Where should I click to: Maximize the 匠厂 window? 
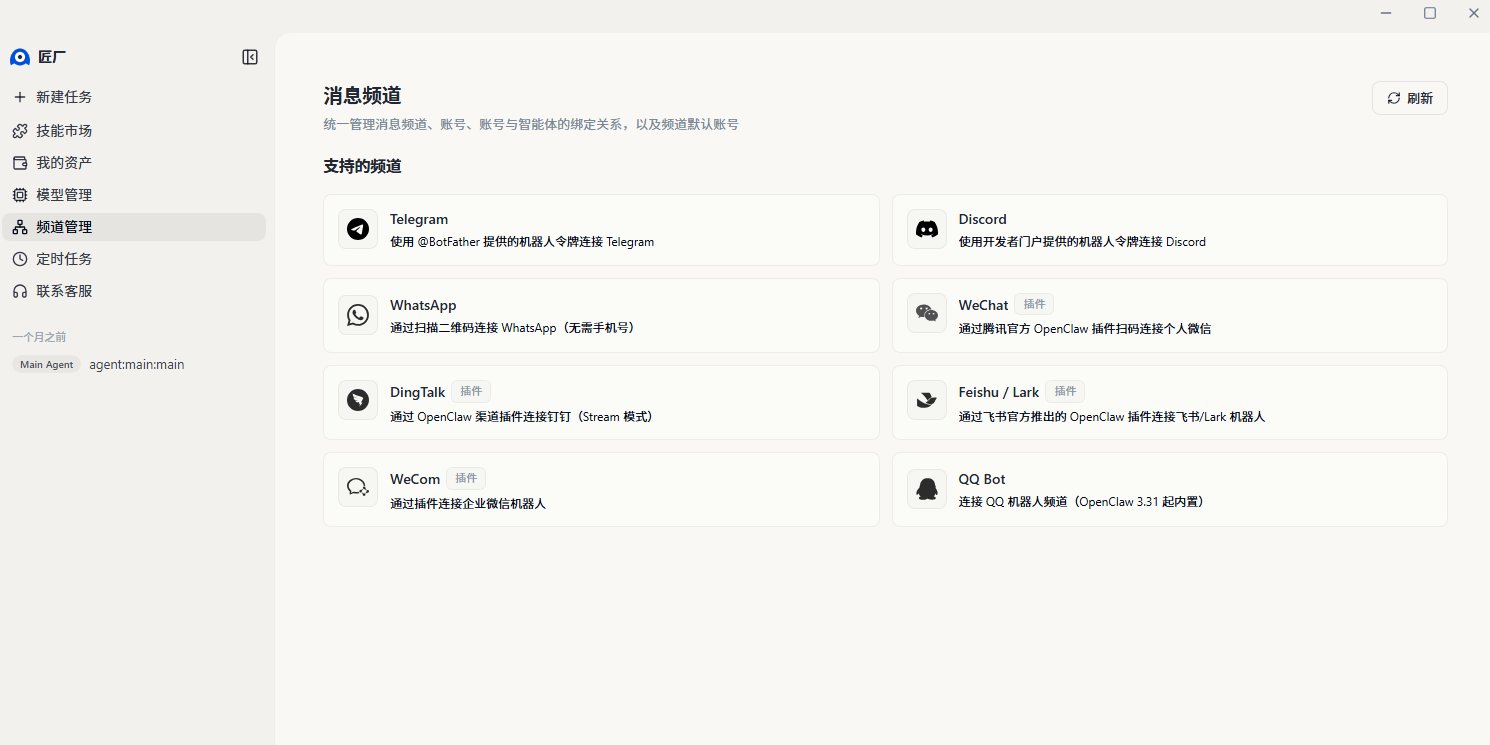1430,13
